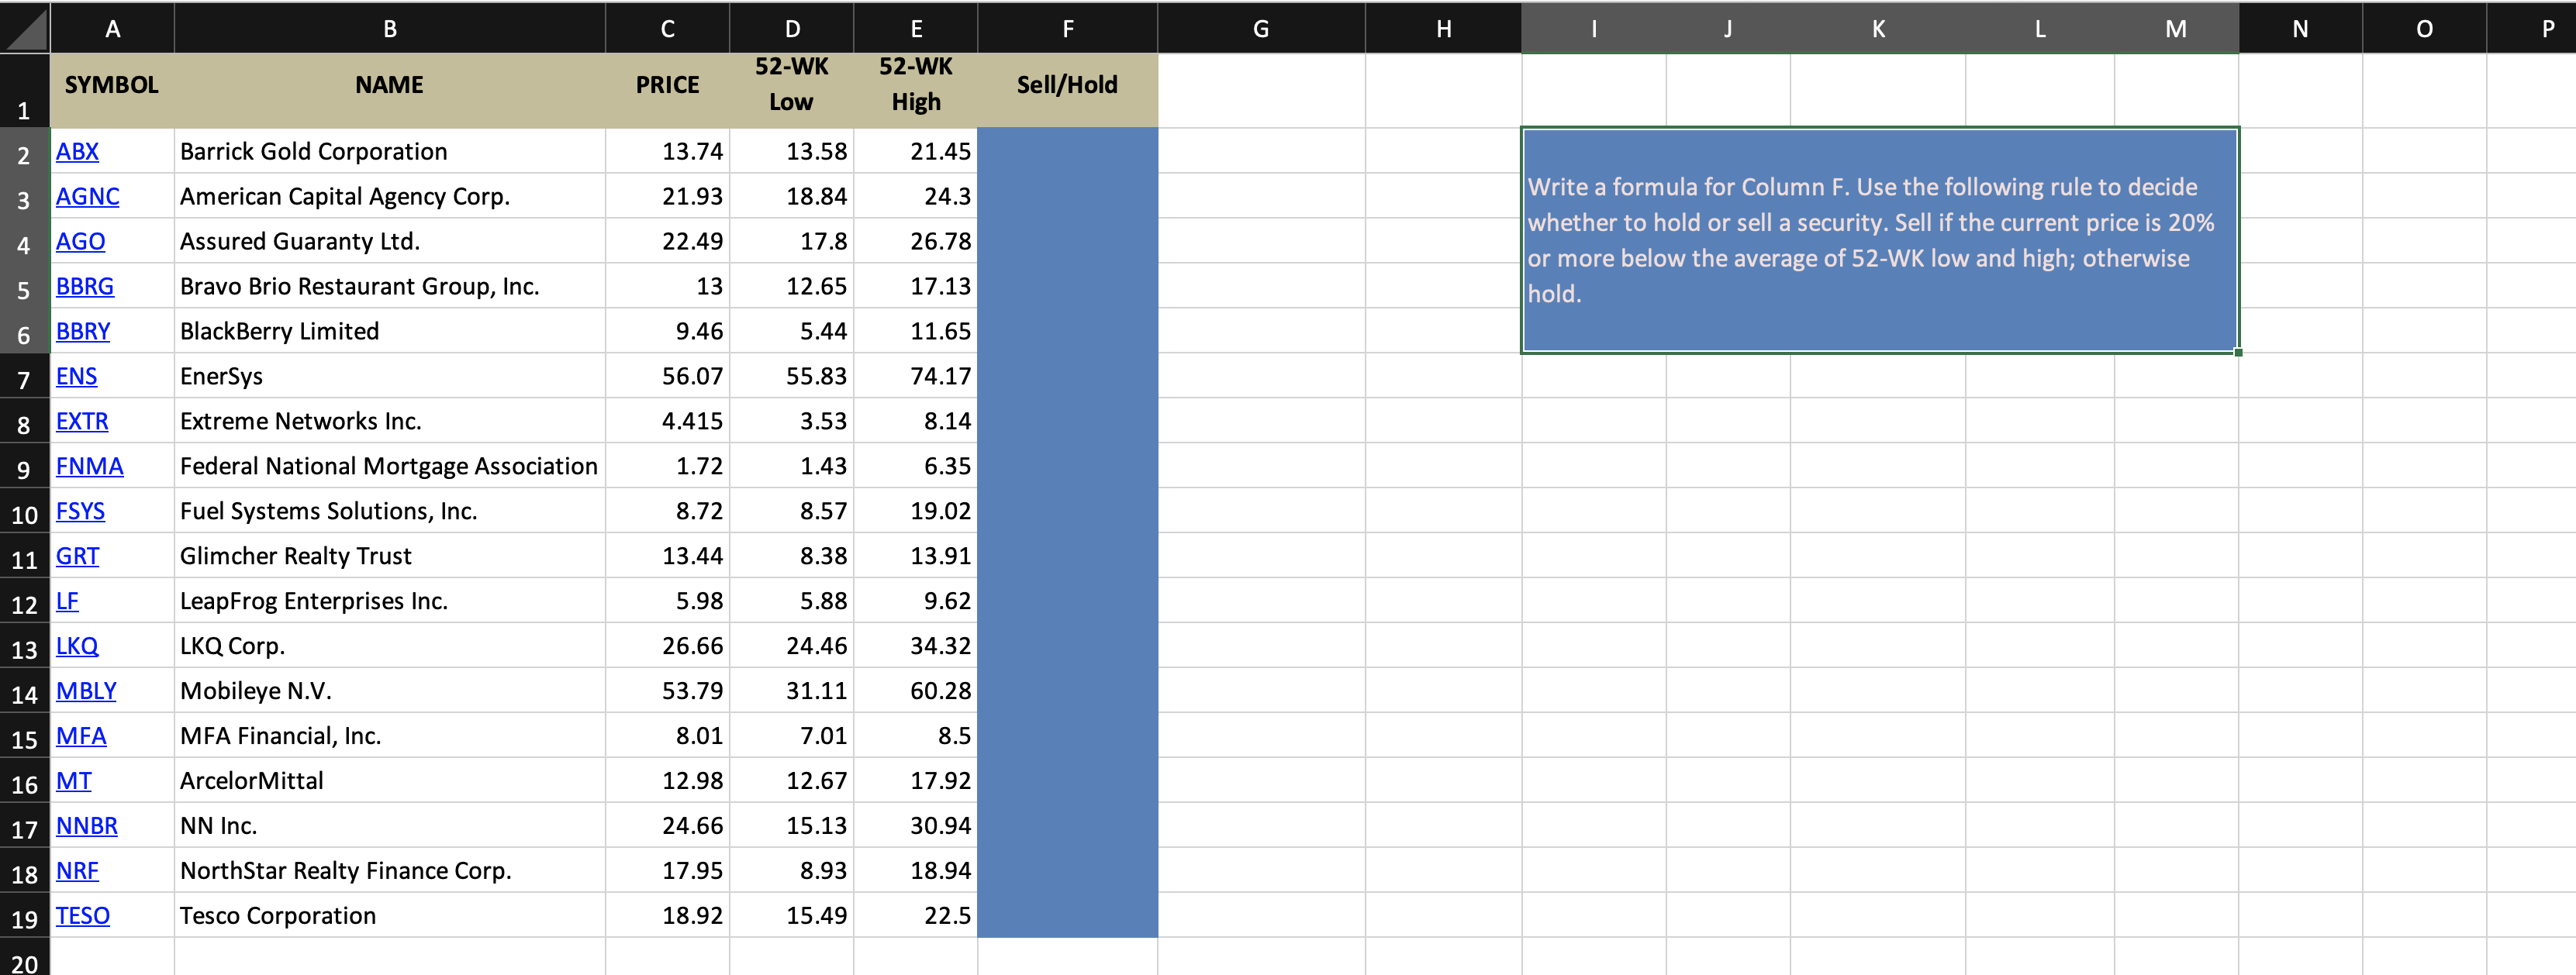Select column G header
Screen dimensions: 2576x975
[1261, 28]
